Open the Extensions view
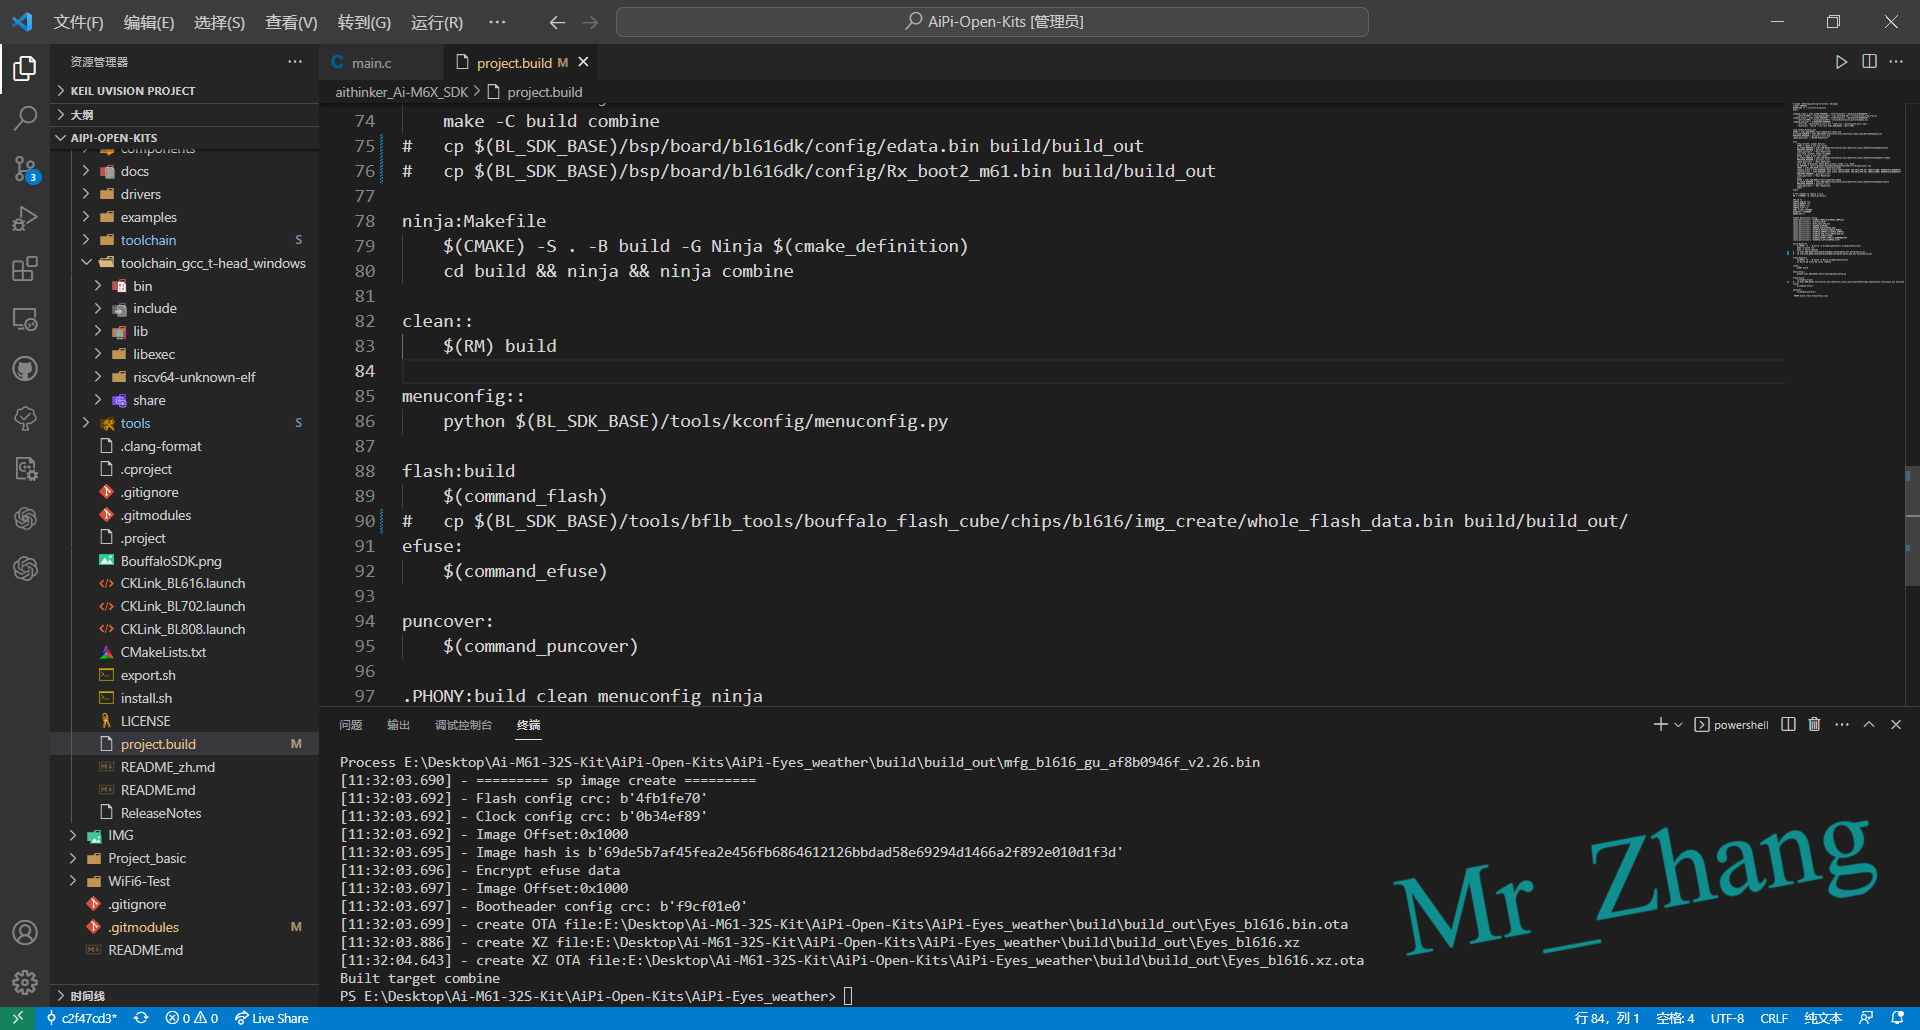 pyautogui.click(x=25, y=269)
